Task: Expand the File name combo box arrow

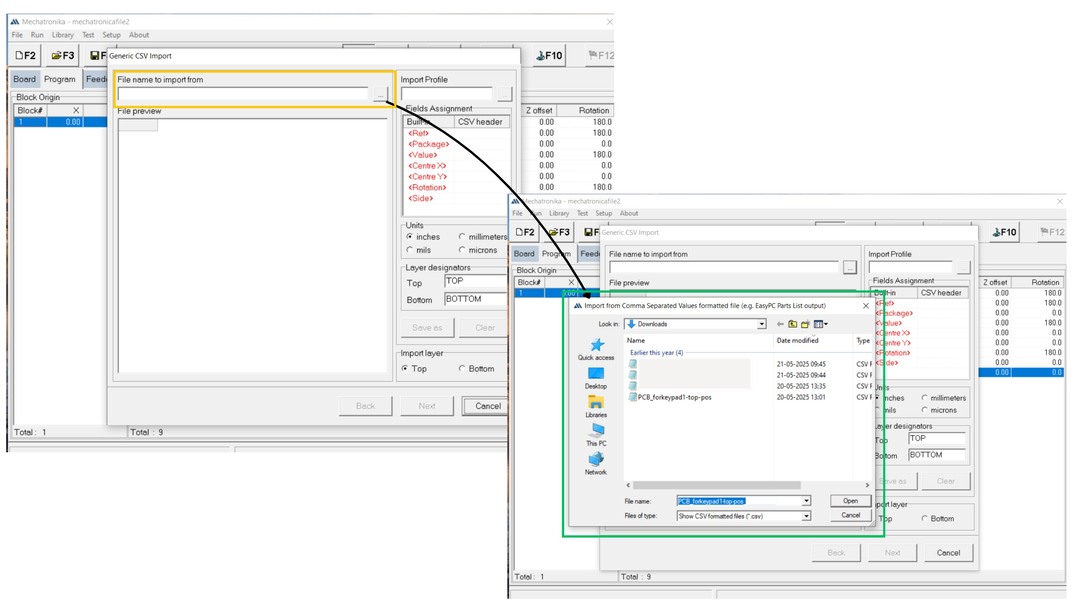Action: (x=806, y=501)
